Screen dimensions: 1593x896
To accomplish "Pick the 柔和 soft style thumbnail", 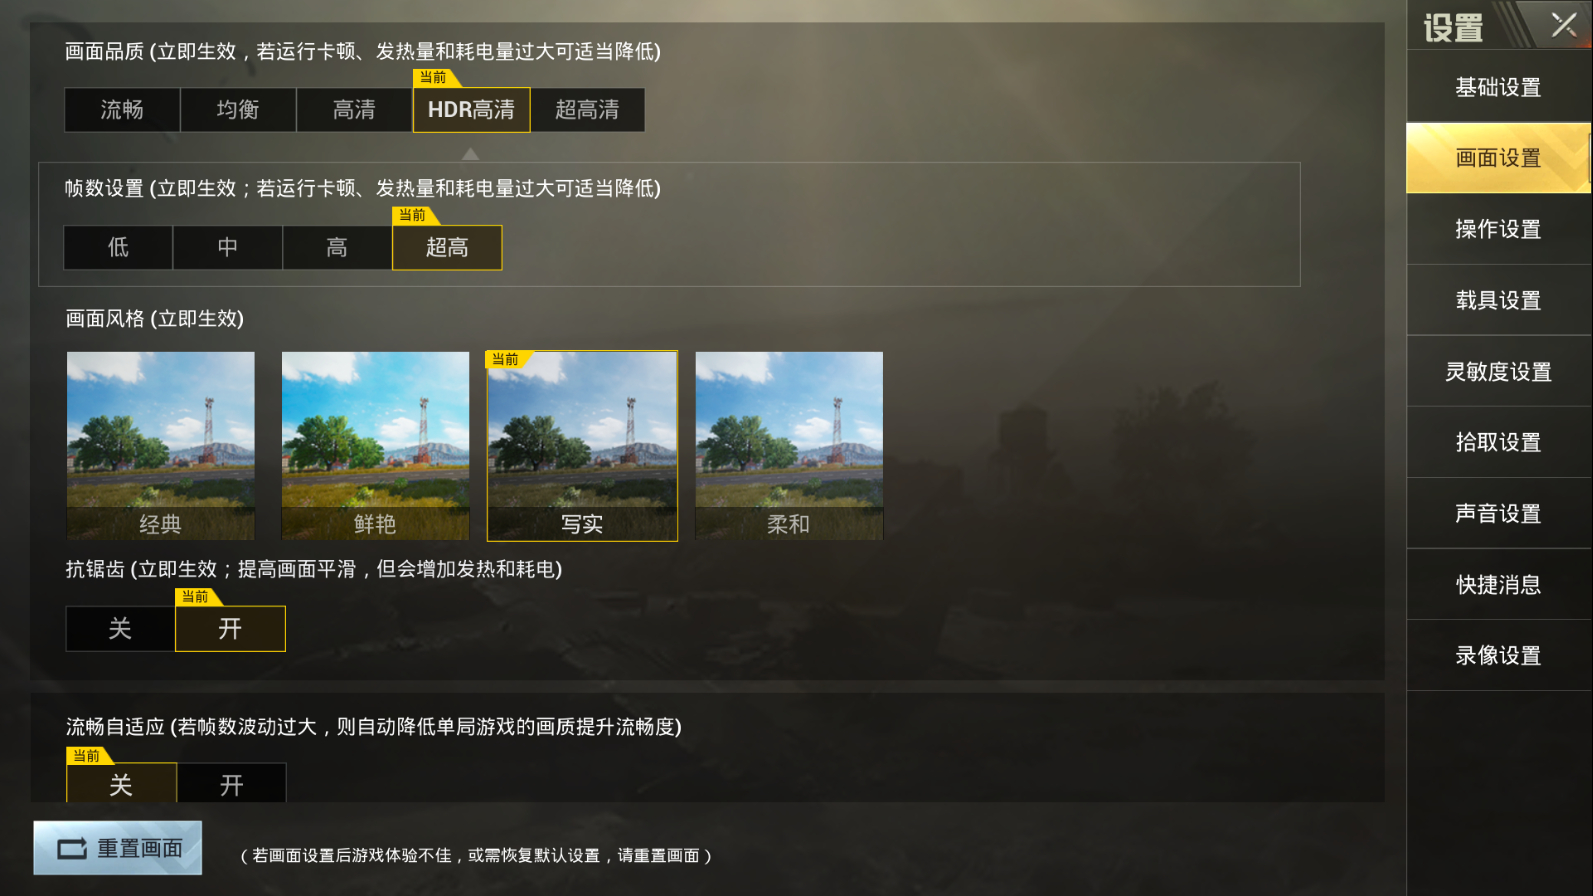I will [789, 446].
